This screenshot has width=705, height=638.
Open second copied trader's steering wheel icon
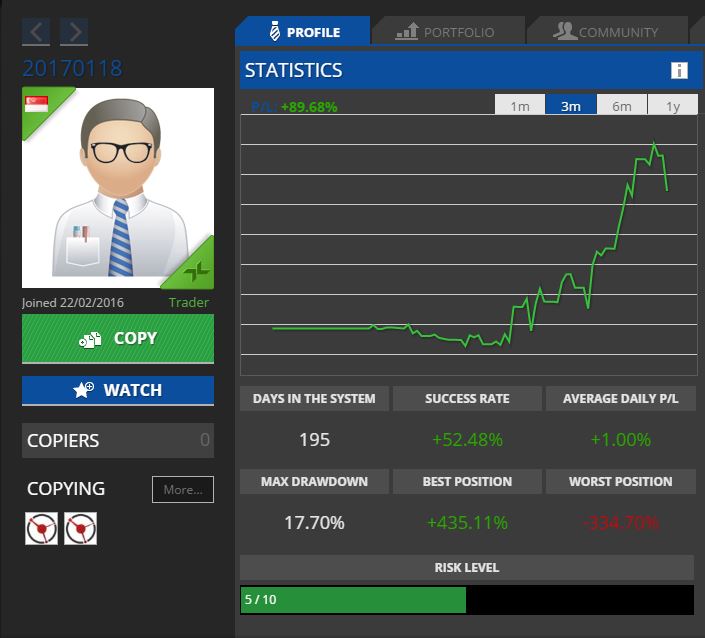[x=80, y=528]
